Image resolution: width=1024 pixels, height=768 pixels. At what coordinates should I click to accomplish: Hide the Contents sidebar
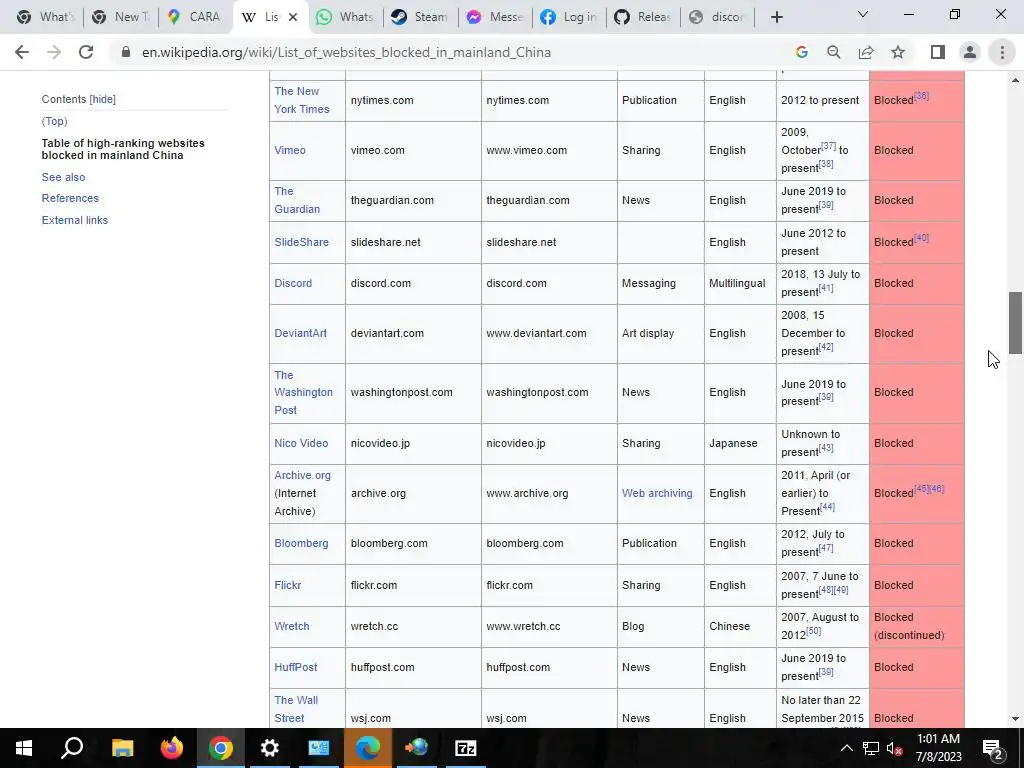103,99
